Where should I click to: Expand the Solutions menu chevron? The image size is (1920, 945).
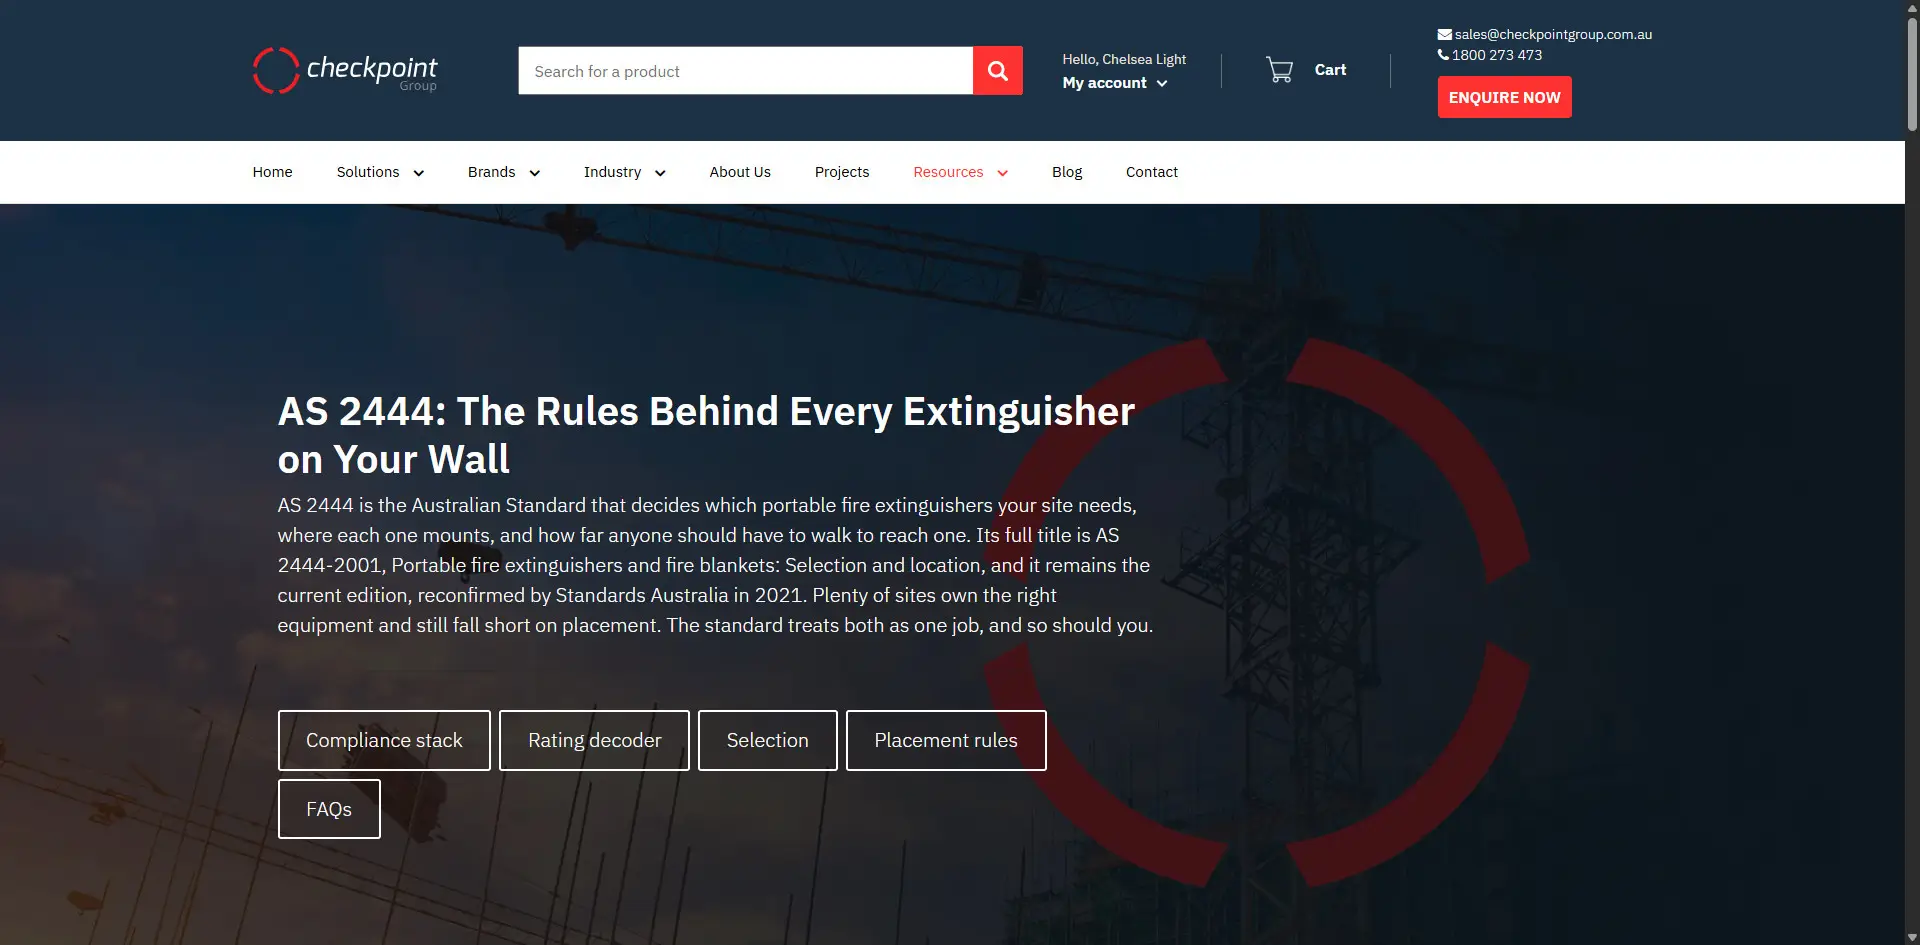pyautogui.click(x=419, y=173)
